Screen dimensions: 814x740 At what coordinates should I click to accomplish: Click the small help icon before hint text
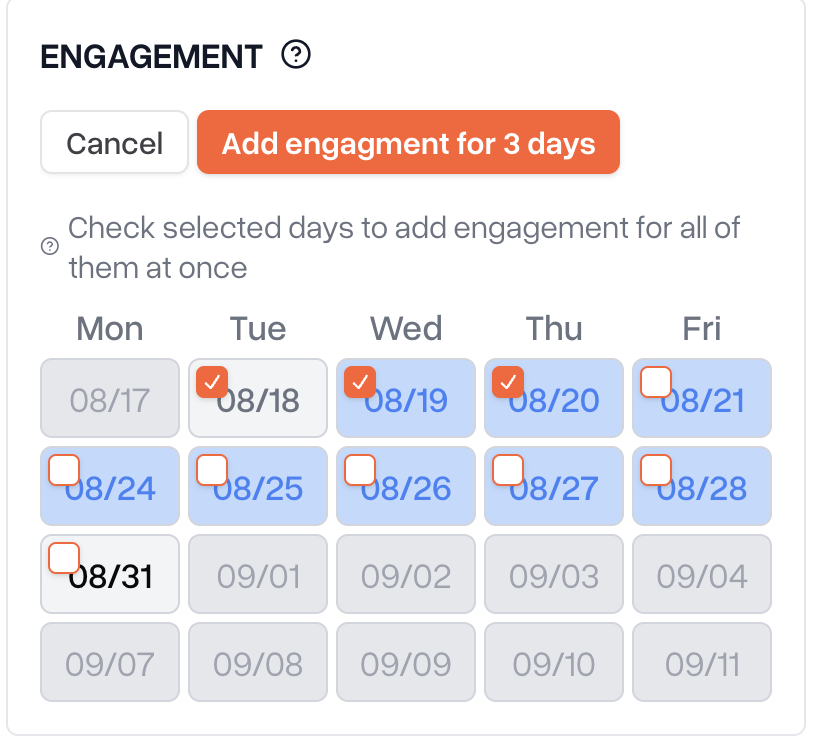pos(50,246)
